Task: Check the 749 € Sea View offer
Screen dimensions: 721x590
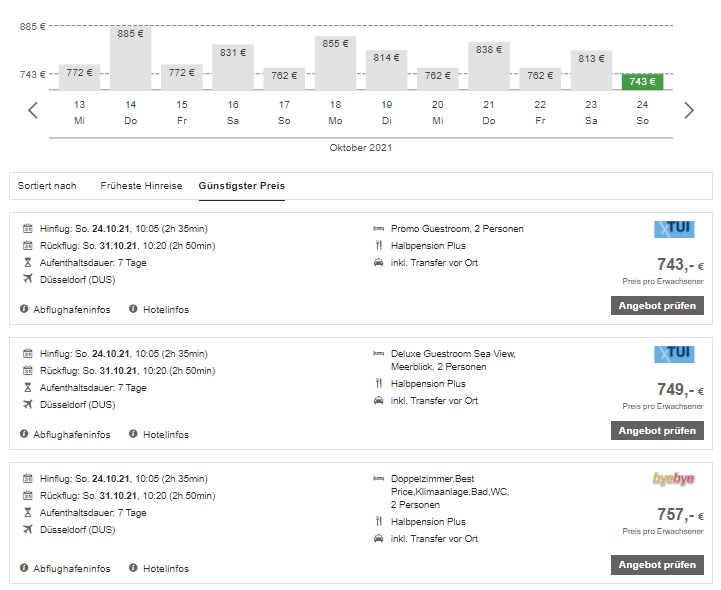Action: coord(656,431)
